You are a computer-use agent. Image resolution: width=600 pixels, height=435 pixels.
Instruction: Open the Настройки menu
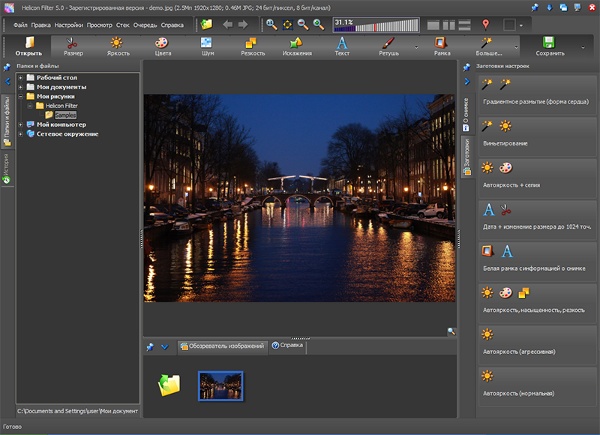68,23
